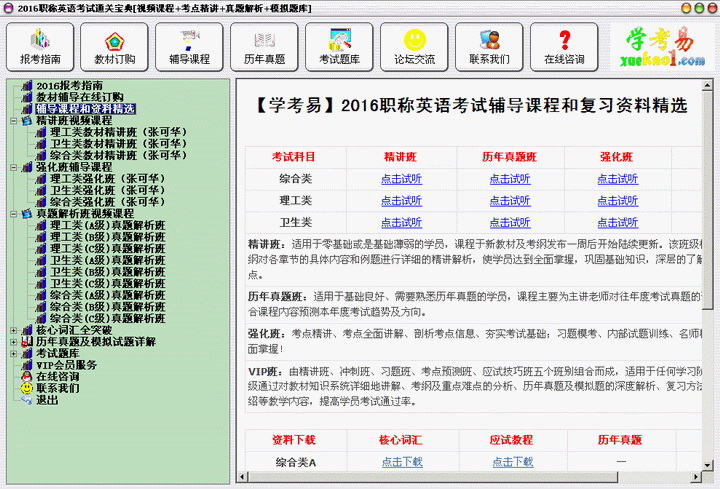The height and width of the screenshot is (489, 720).
Task: Click the 在线咨询 question mark button
Action: 564,47
